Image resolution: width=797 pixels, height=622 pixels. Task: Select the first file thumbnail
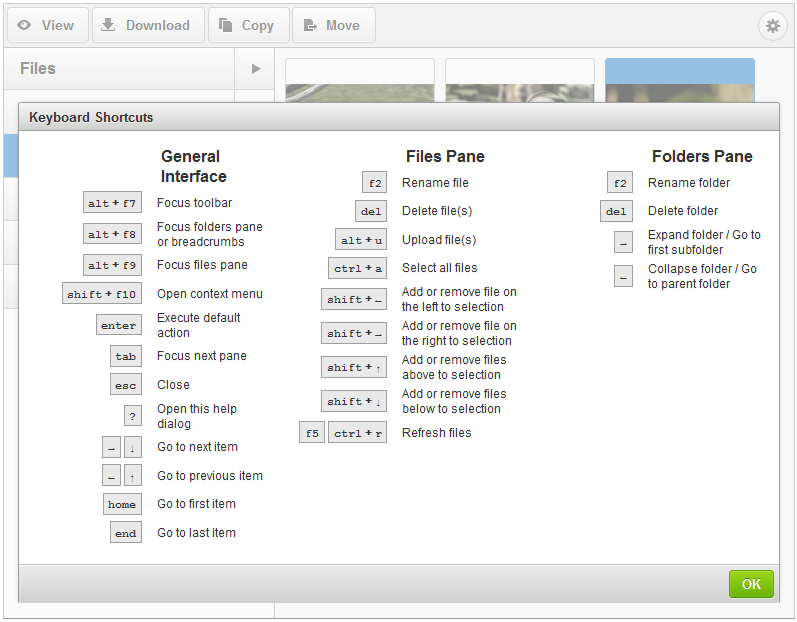click(x=360, y=80)
